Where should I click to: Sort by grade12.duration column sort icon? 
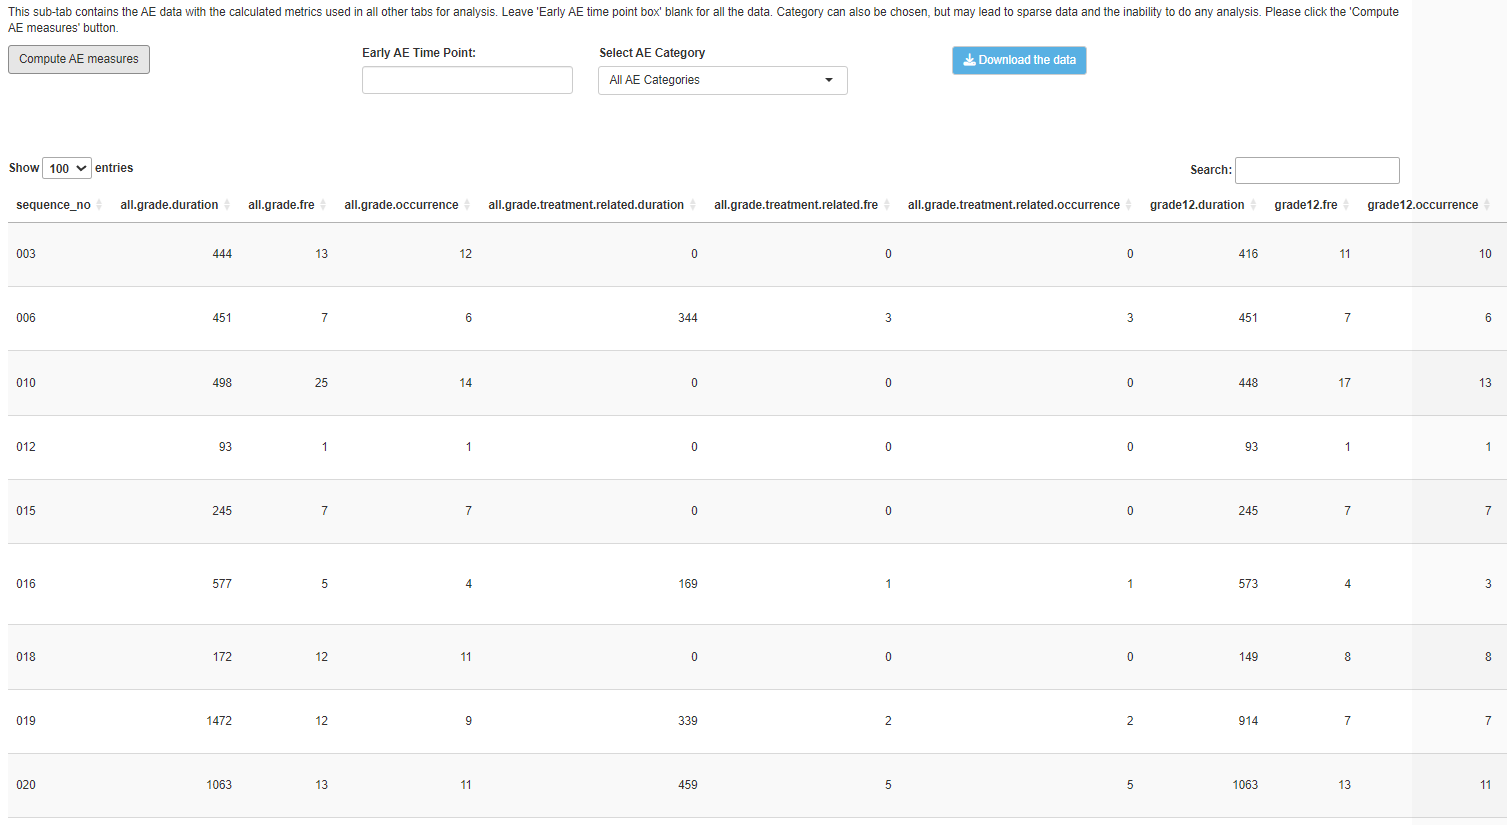coord(1253,205)
